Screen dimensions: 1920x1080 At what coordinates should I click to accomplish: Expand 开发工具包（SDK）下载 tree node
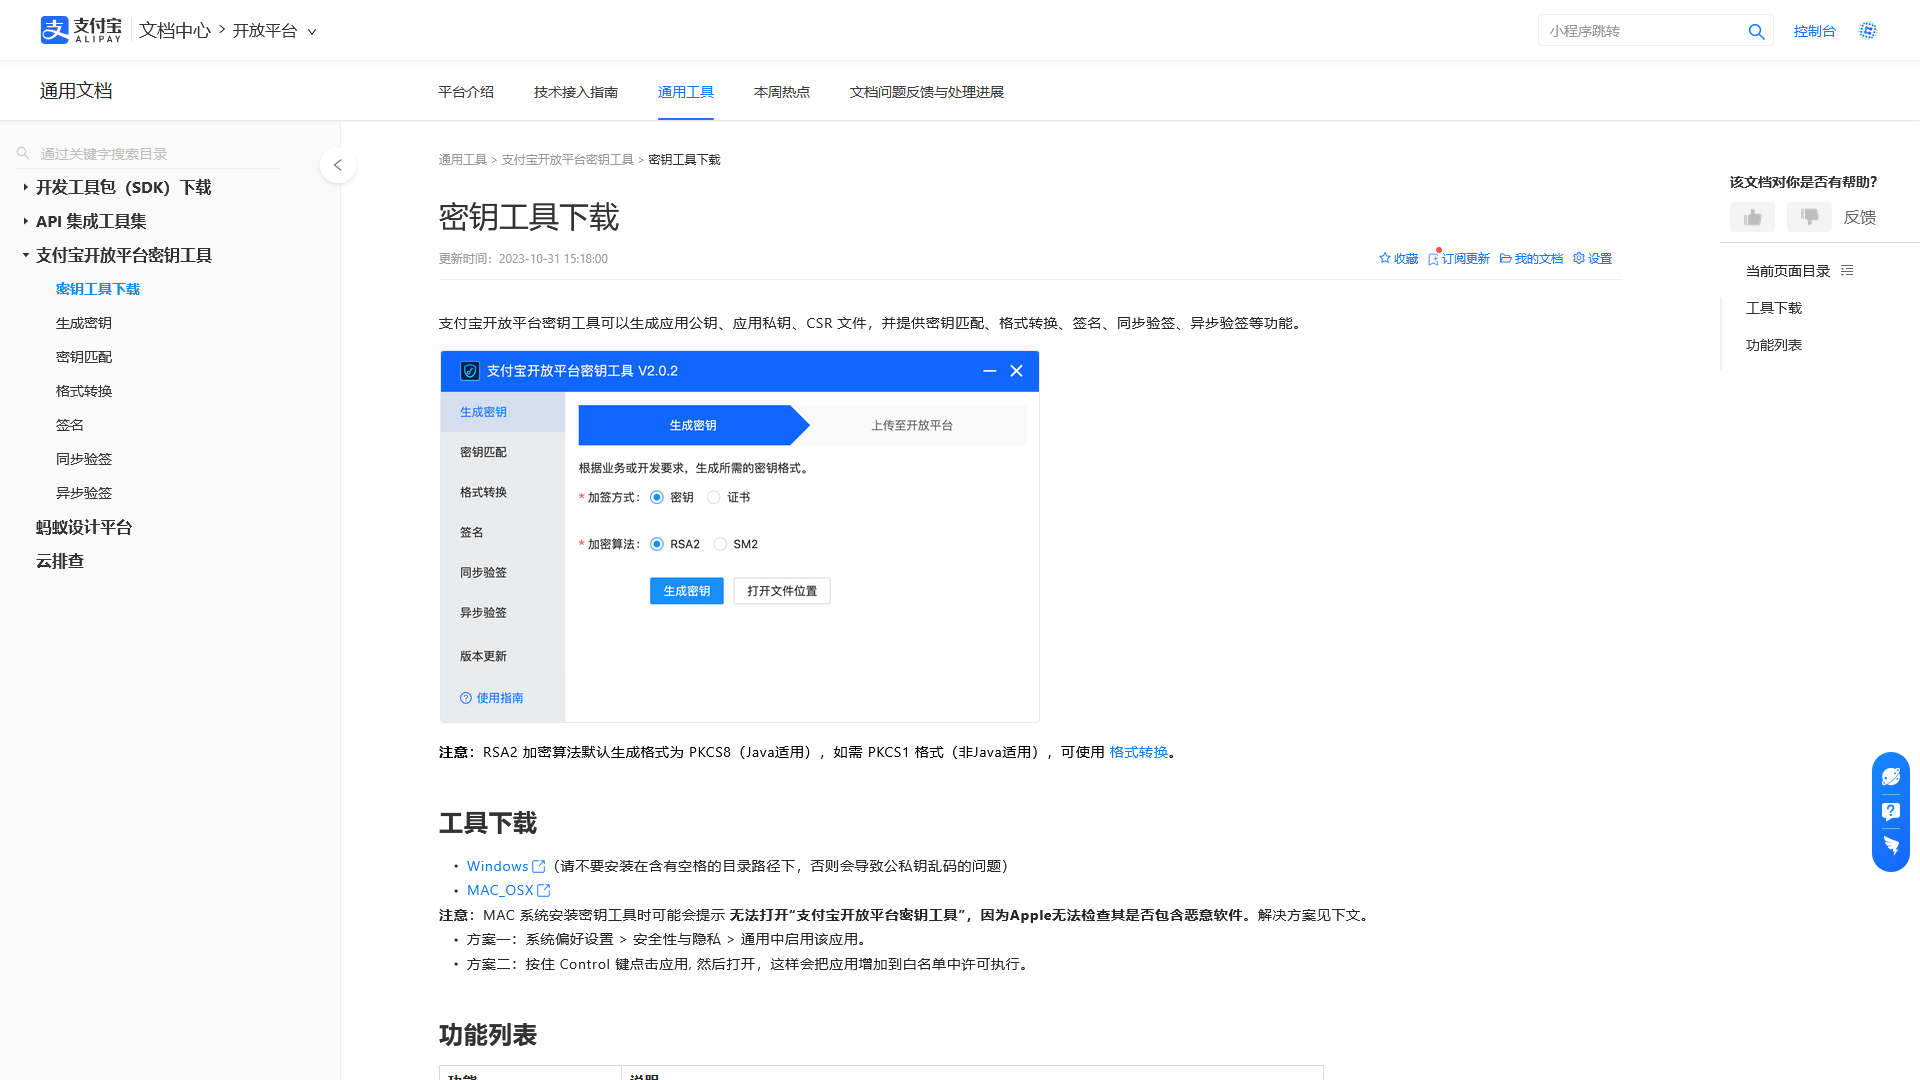pyautogui.click(x=26, y=187)
